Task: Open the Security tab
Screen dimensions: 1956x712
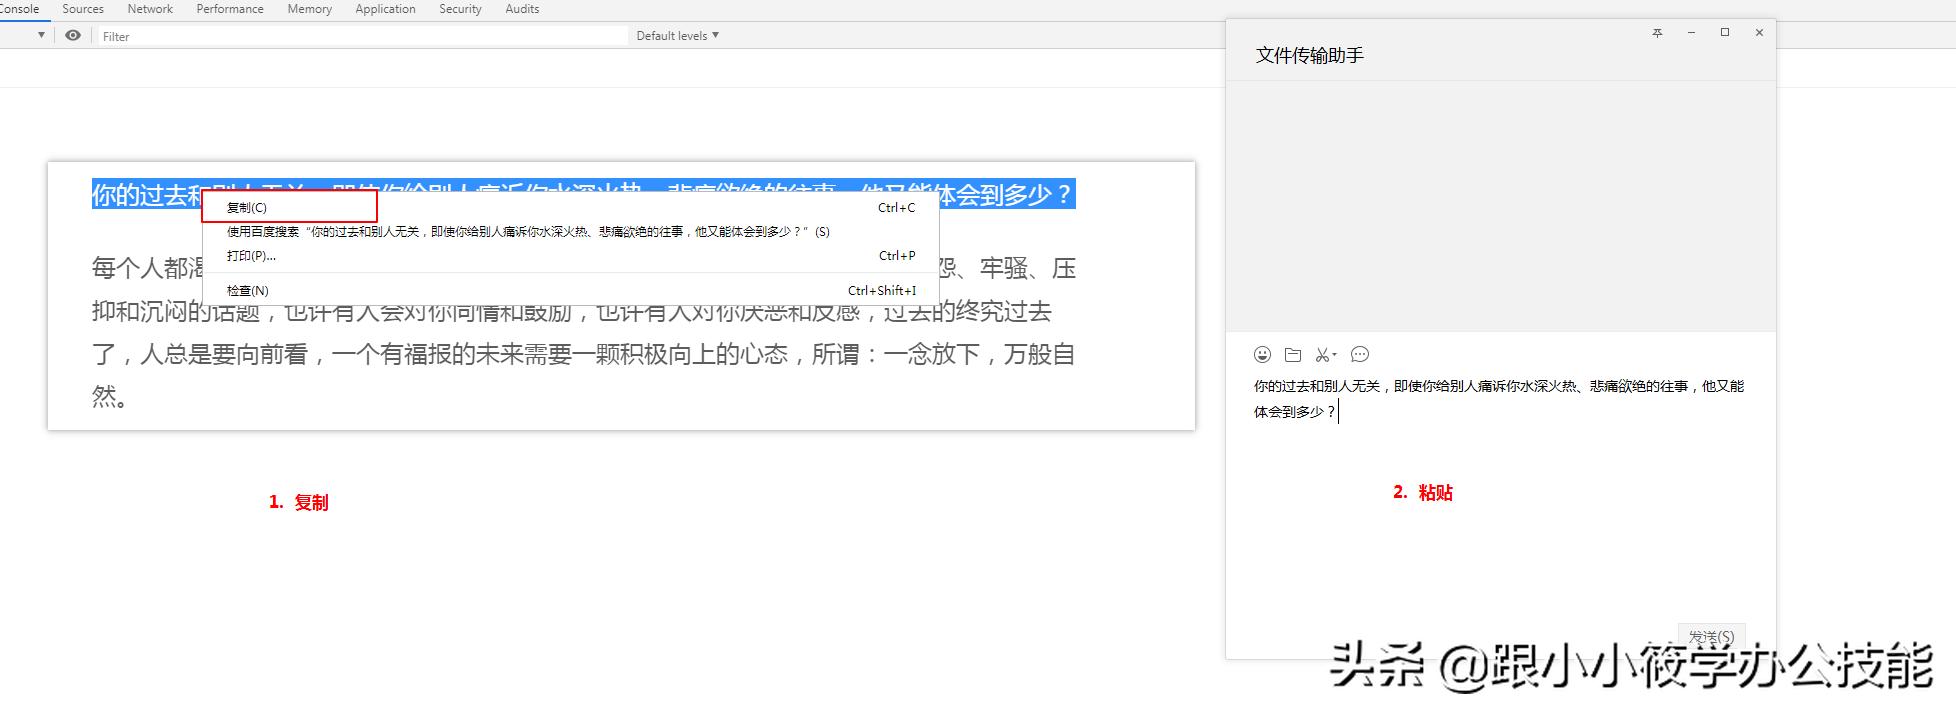Action: [460, 9]
